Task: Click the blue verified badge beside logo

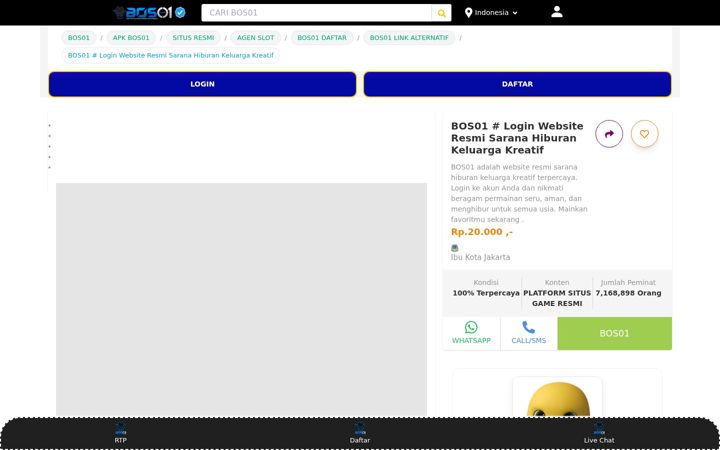Action: [x=180, y=12]
